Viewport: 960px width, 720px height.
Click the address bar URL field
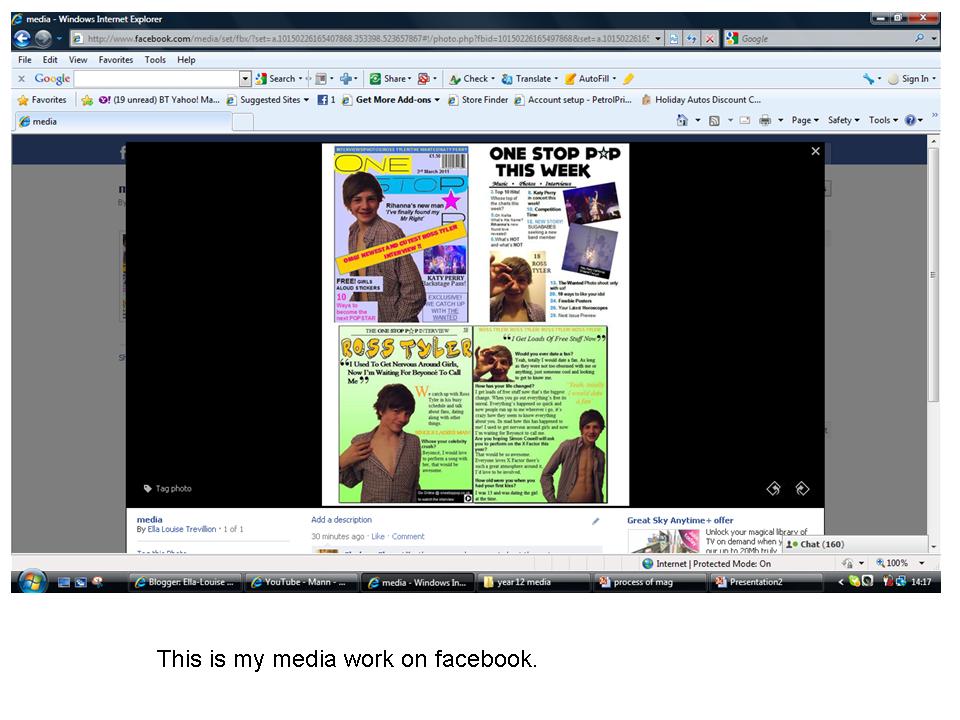(x=367, y=39)
